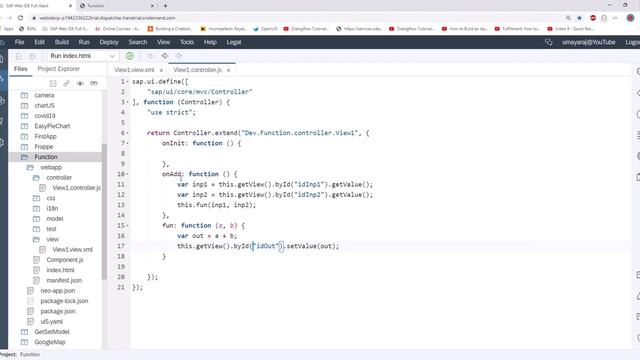Toggle link with editor icon
Image resolution: width=640 pixels, height=360 pixels.
coord(67,83)
